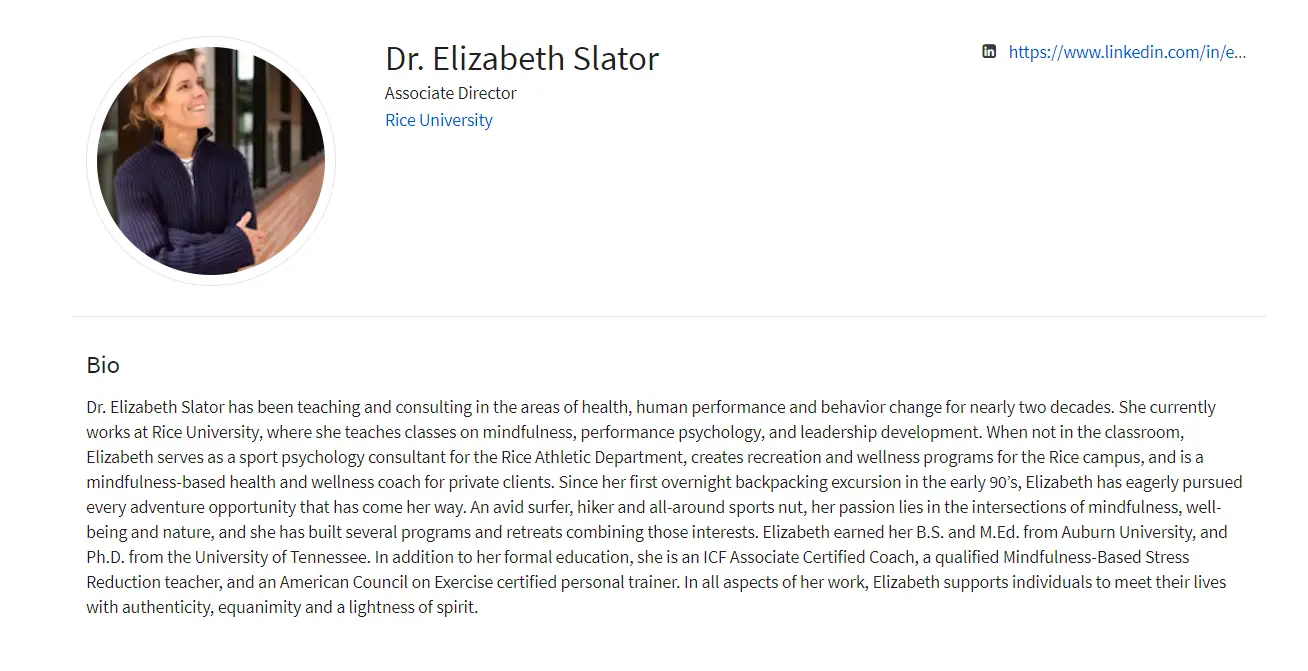Click Dr. Elizabeth Slator's profile photo
The height and width of the screenshot is (671, 1308).
(211, 161)
